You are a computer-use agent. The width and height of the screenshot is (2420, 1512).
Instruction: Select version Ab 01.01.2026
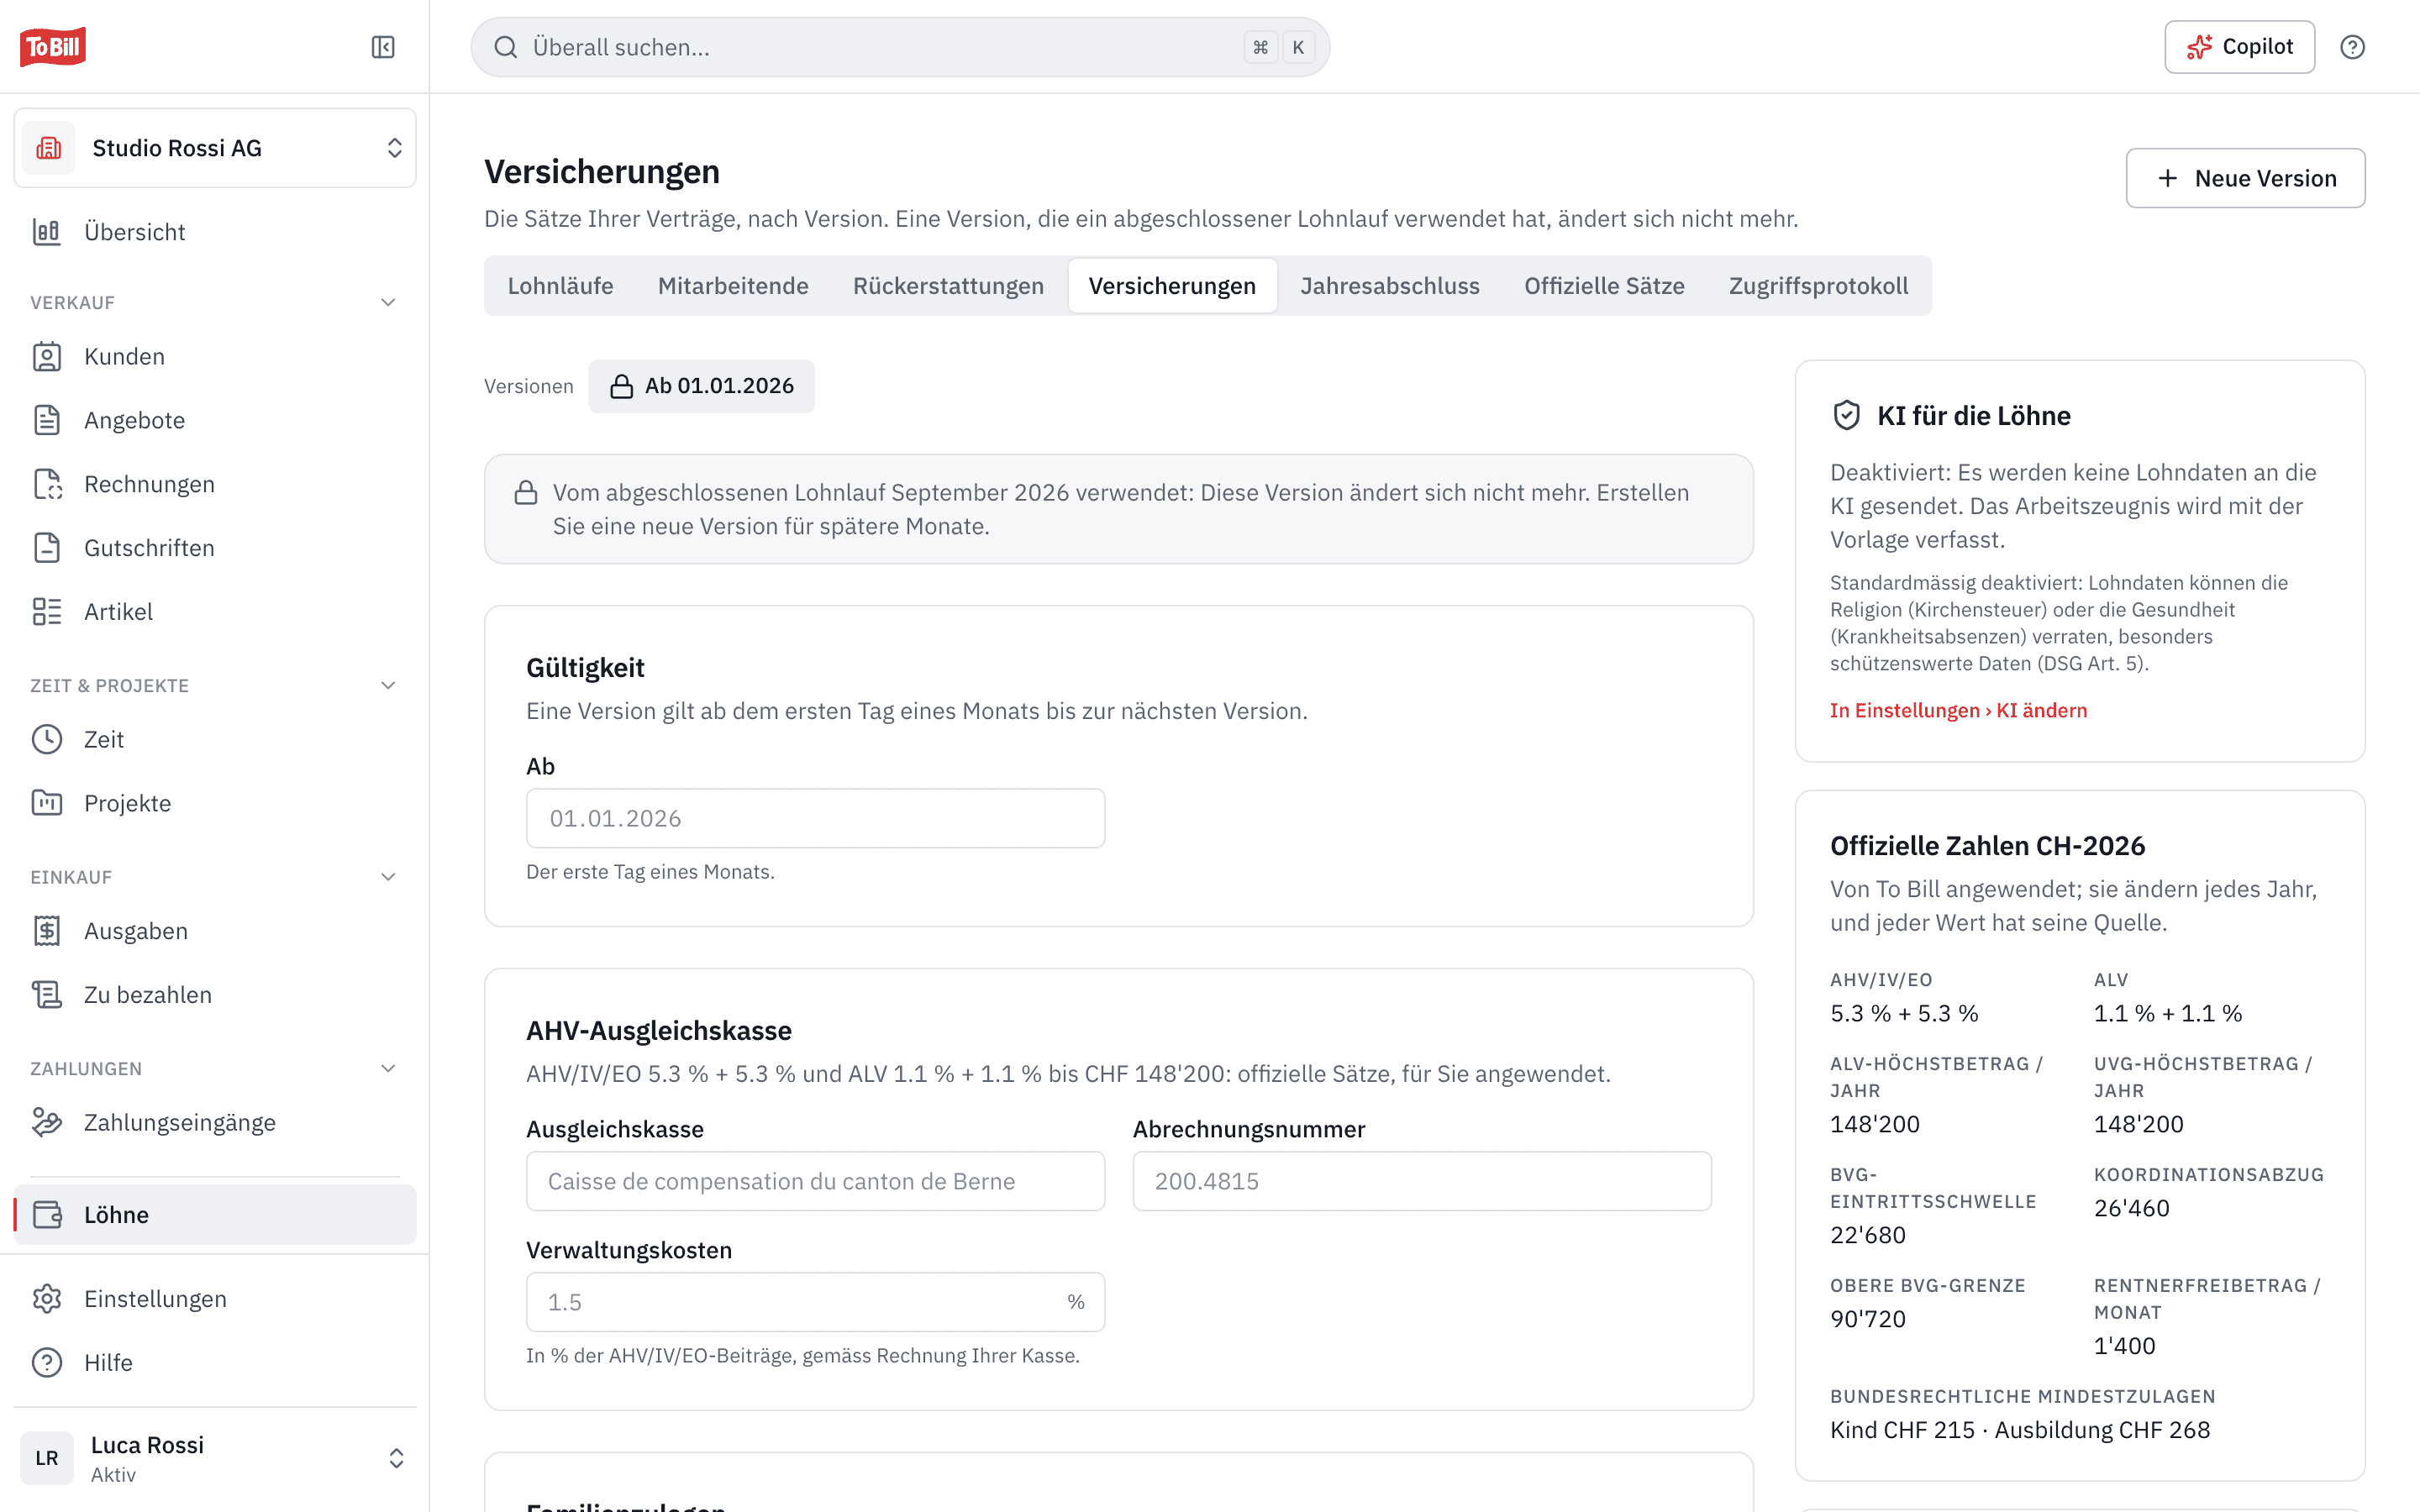pyautogui.click(x=701, y=386)
